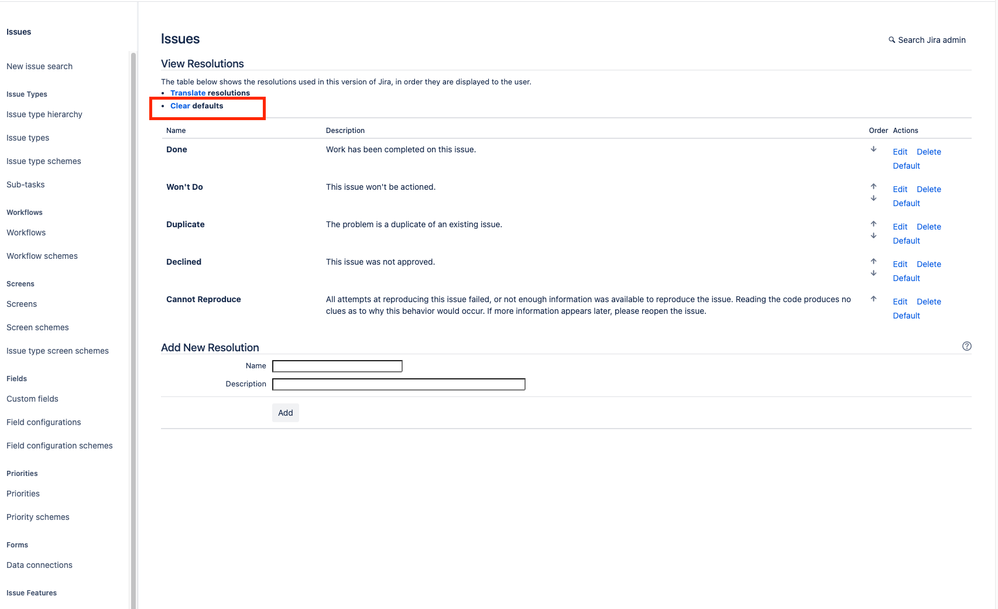Viewport: 998px width, 609px height.
Task: Select Clear defaults
Action: pyautogui.click(x=195, y=105)
